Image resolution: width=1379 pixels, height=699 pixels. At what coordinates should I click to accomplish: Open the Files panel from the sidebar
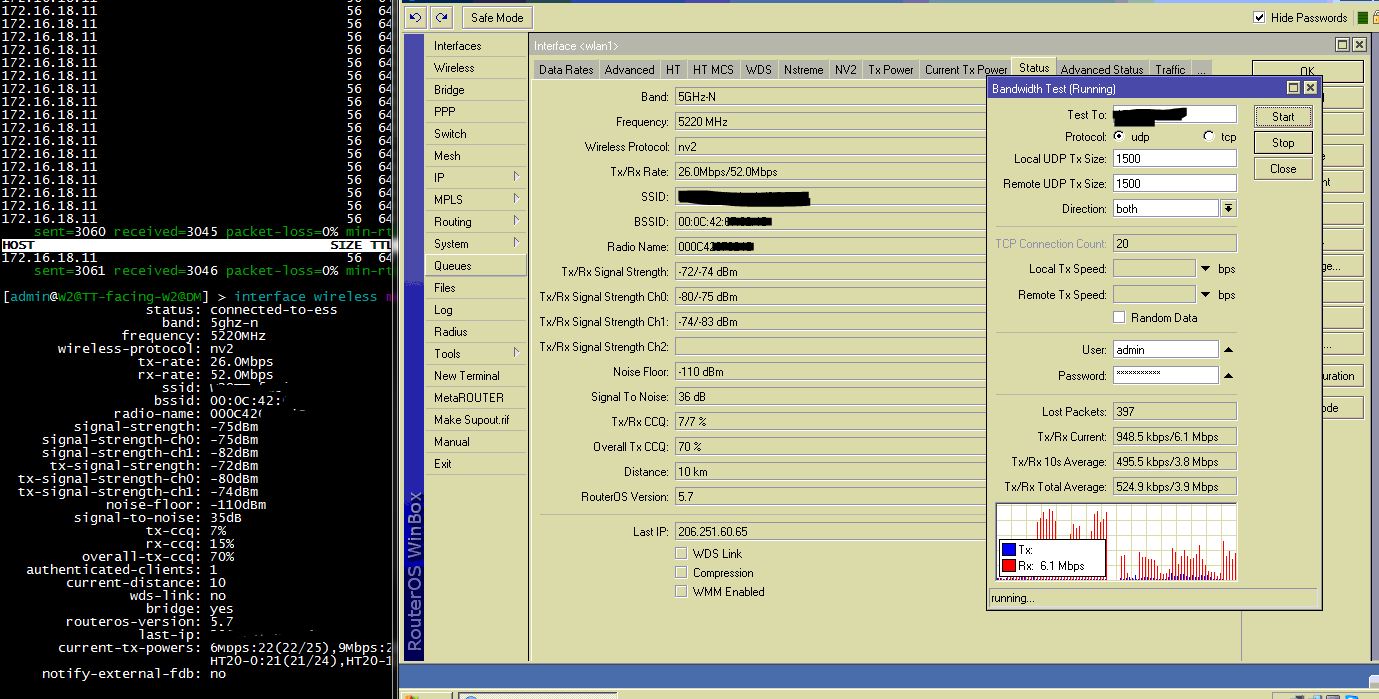pyautogui.click(x=444, y=287)
